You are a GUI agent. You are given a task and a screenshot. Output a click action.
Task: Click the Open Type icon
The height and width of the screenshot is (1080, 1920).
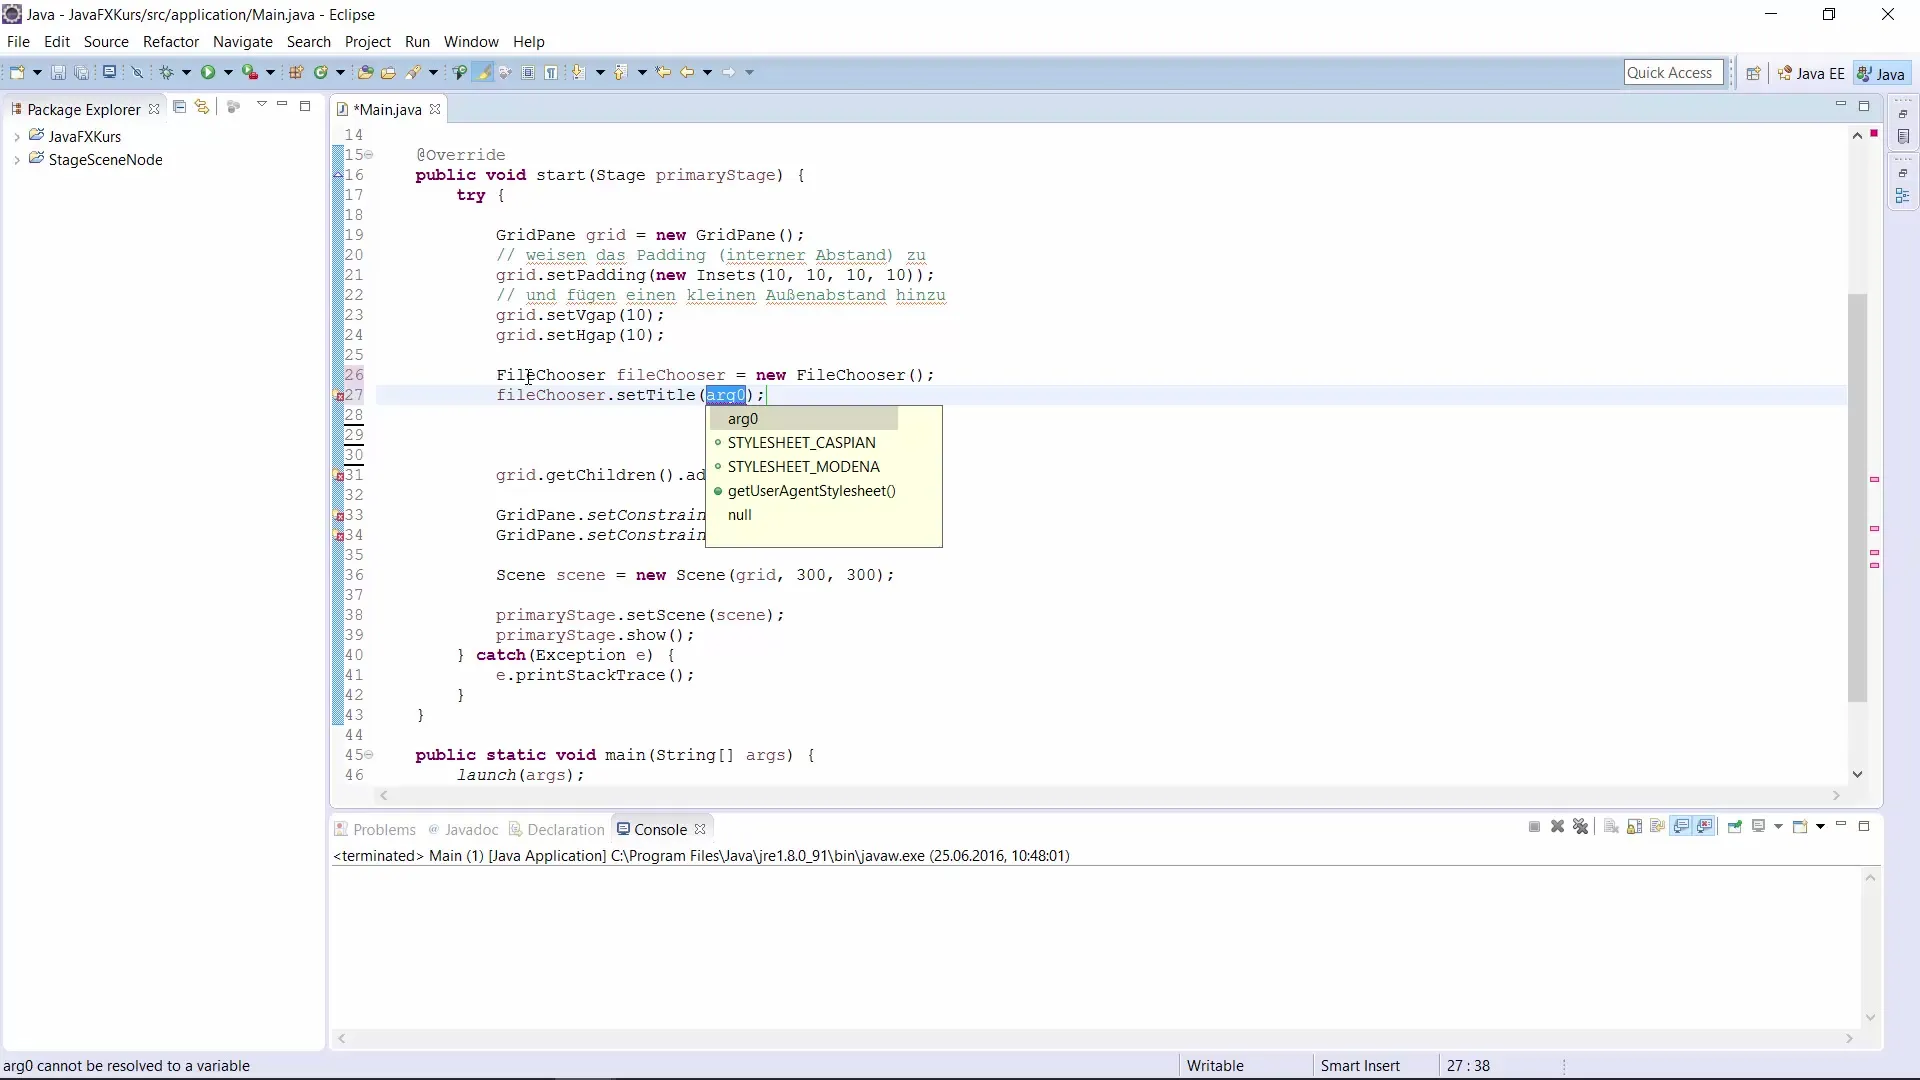pyautogui.click(x=365, y=72)
